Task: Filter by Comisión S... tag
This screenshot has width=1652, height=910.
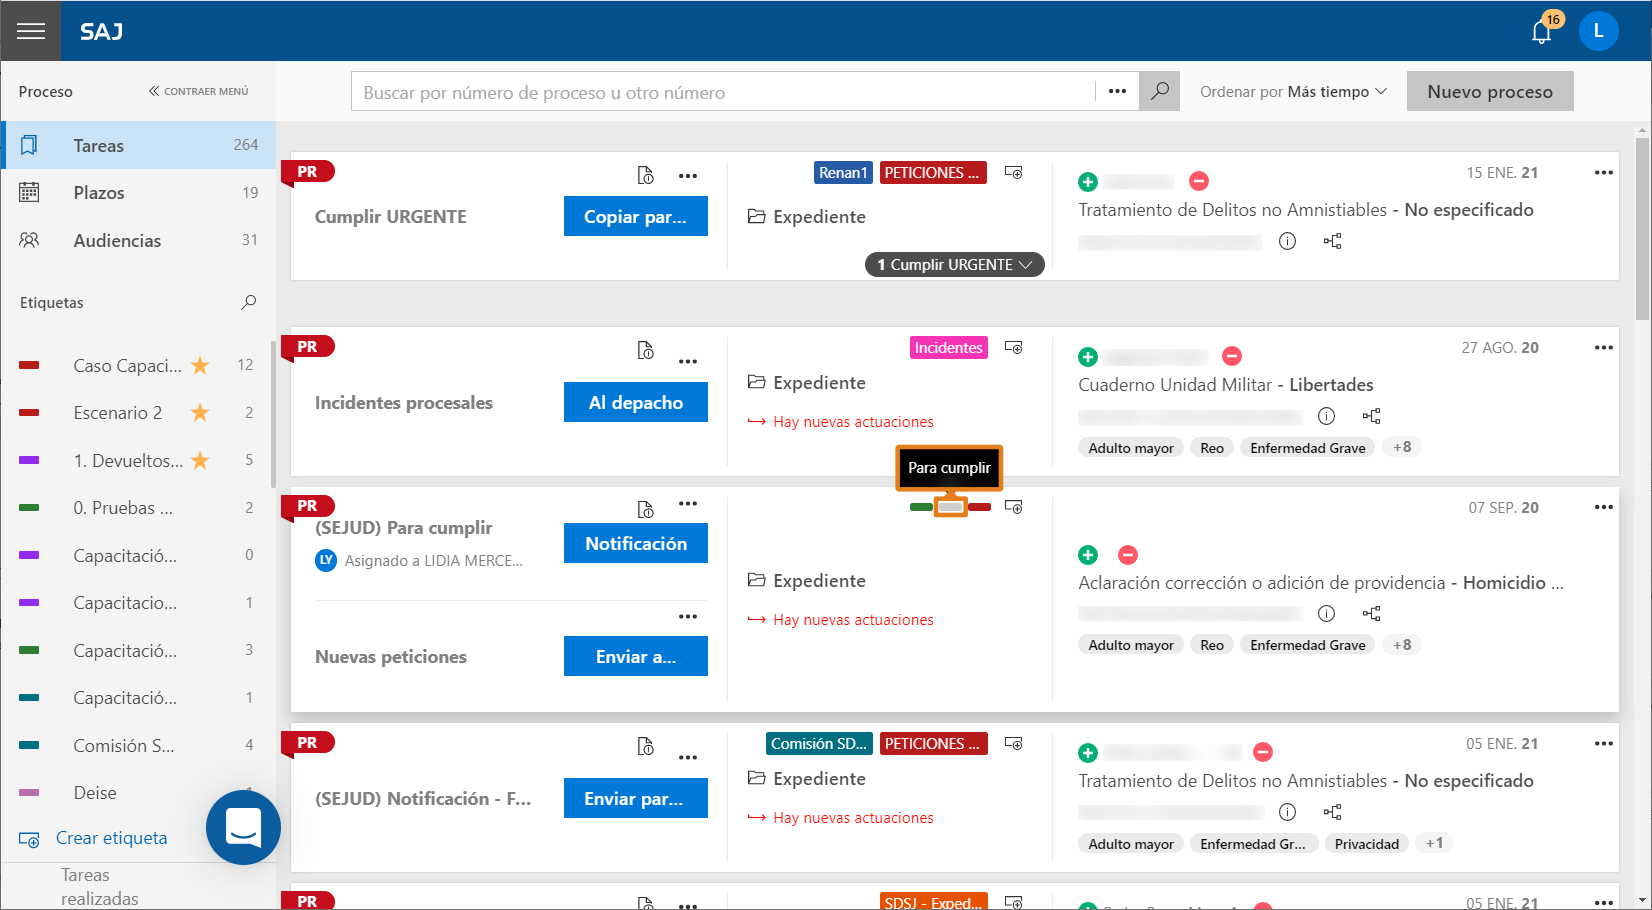Action: (136, 745)
